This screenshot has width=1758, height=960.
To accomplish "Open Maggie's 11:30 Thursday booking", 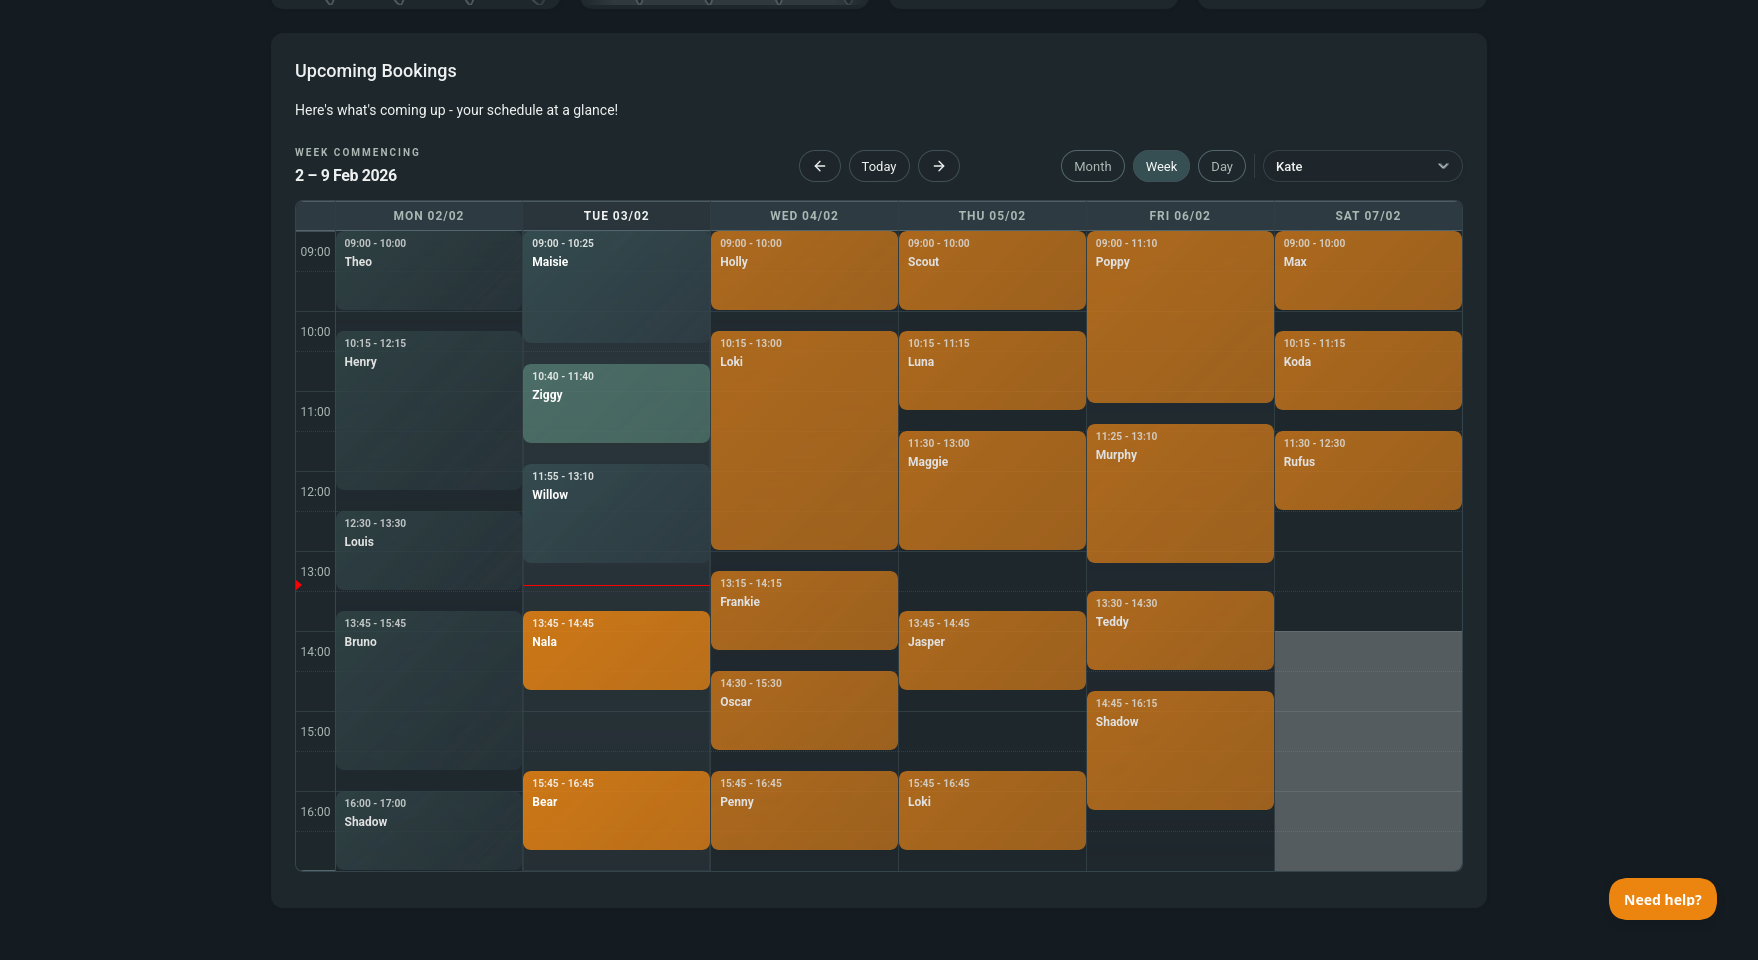I will pyautogui.click(x=991, y=490).
